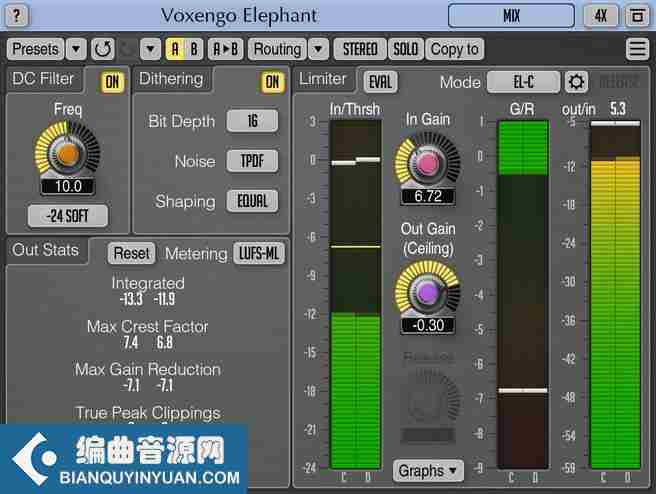Viewport: 656px width, 494px height.
Task: Toggle the SOLO button
Action: click(x=406, y=49)
